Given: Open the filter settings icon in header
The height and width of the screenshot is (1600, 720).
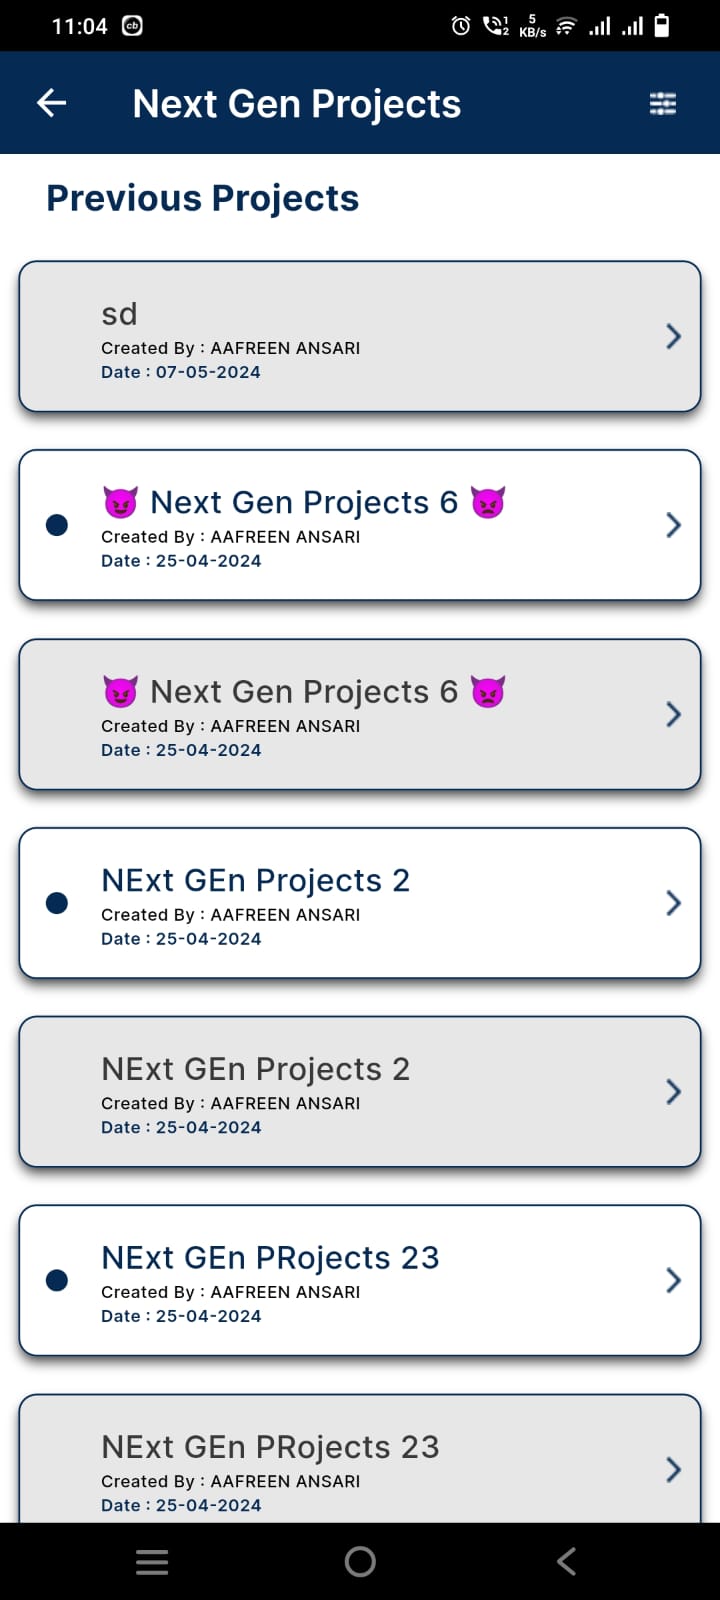Looking at the screenshot, I should pyautogui.click(x=663, y=104).
